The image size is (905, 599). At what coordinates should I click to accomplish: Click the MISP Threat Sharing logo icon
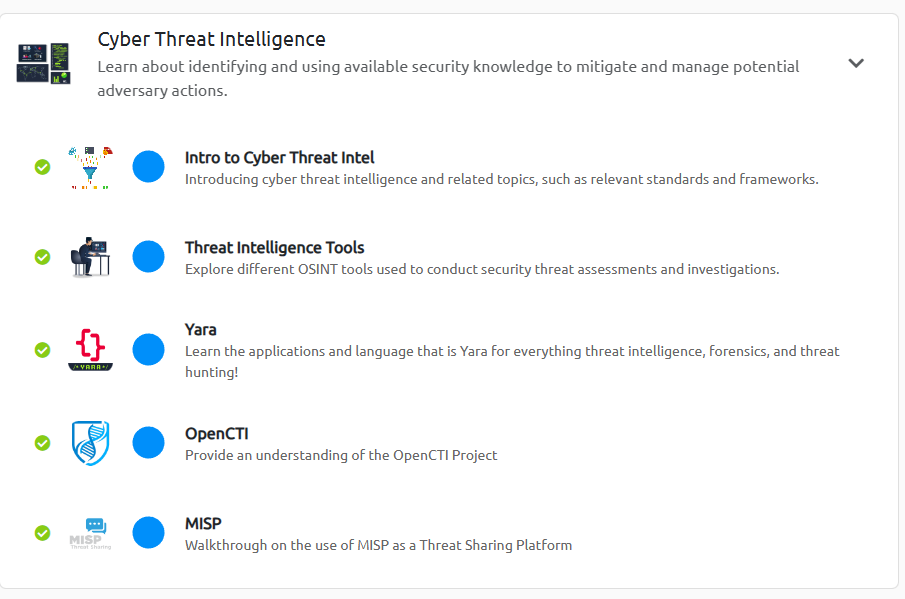[x=90, y=533]
